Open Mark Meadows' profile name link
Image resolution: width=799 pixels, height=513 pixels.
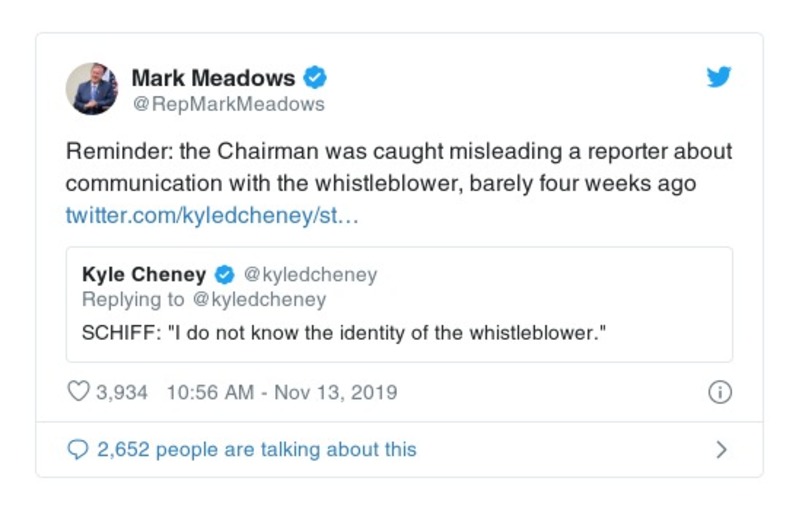[x=214, y=78]
